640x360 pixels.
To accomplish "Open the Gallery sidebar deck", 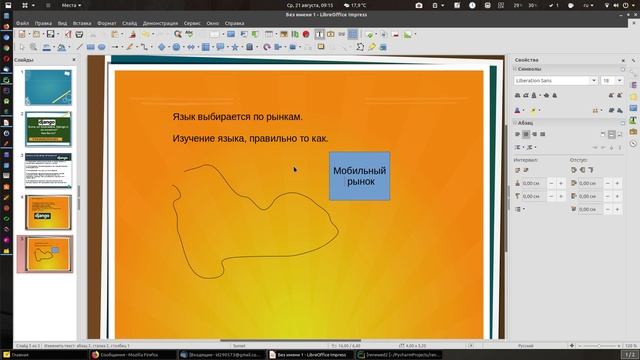I will tap(633, 132).
